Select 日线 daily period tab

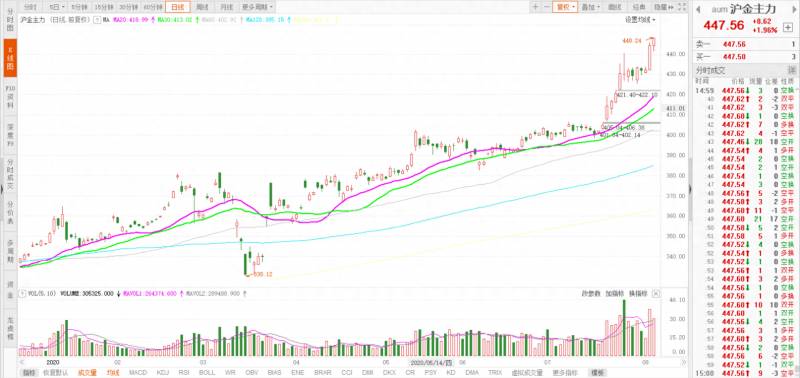coord(178,7)
